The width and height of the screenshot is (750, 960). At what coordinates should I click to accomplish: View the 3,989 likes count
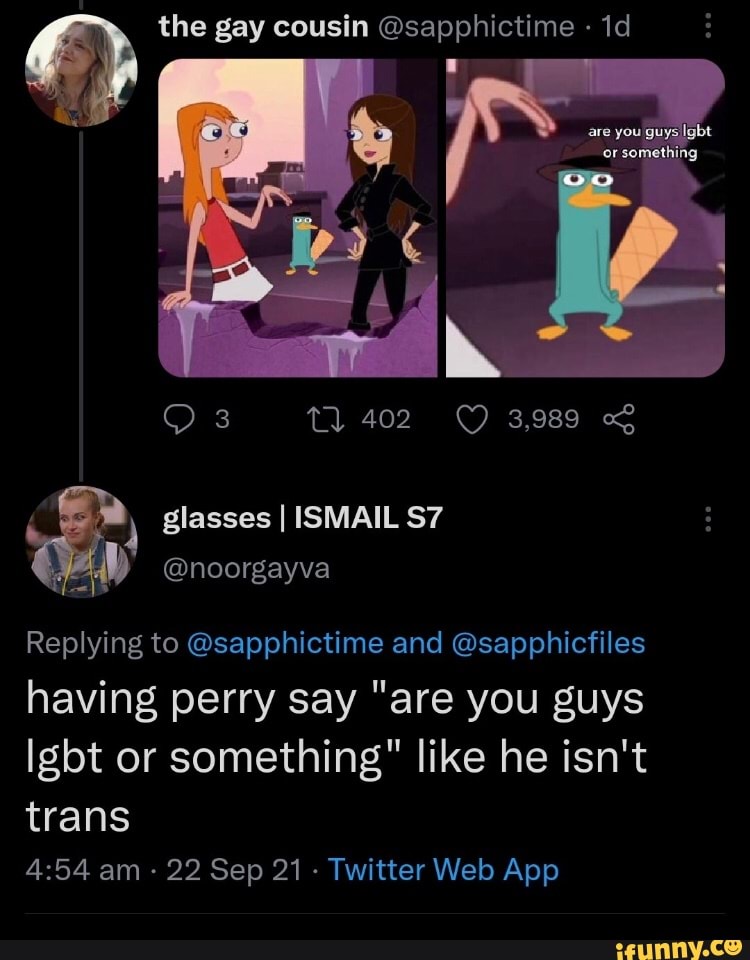[543, 419]
